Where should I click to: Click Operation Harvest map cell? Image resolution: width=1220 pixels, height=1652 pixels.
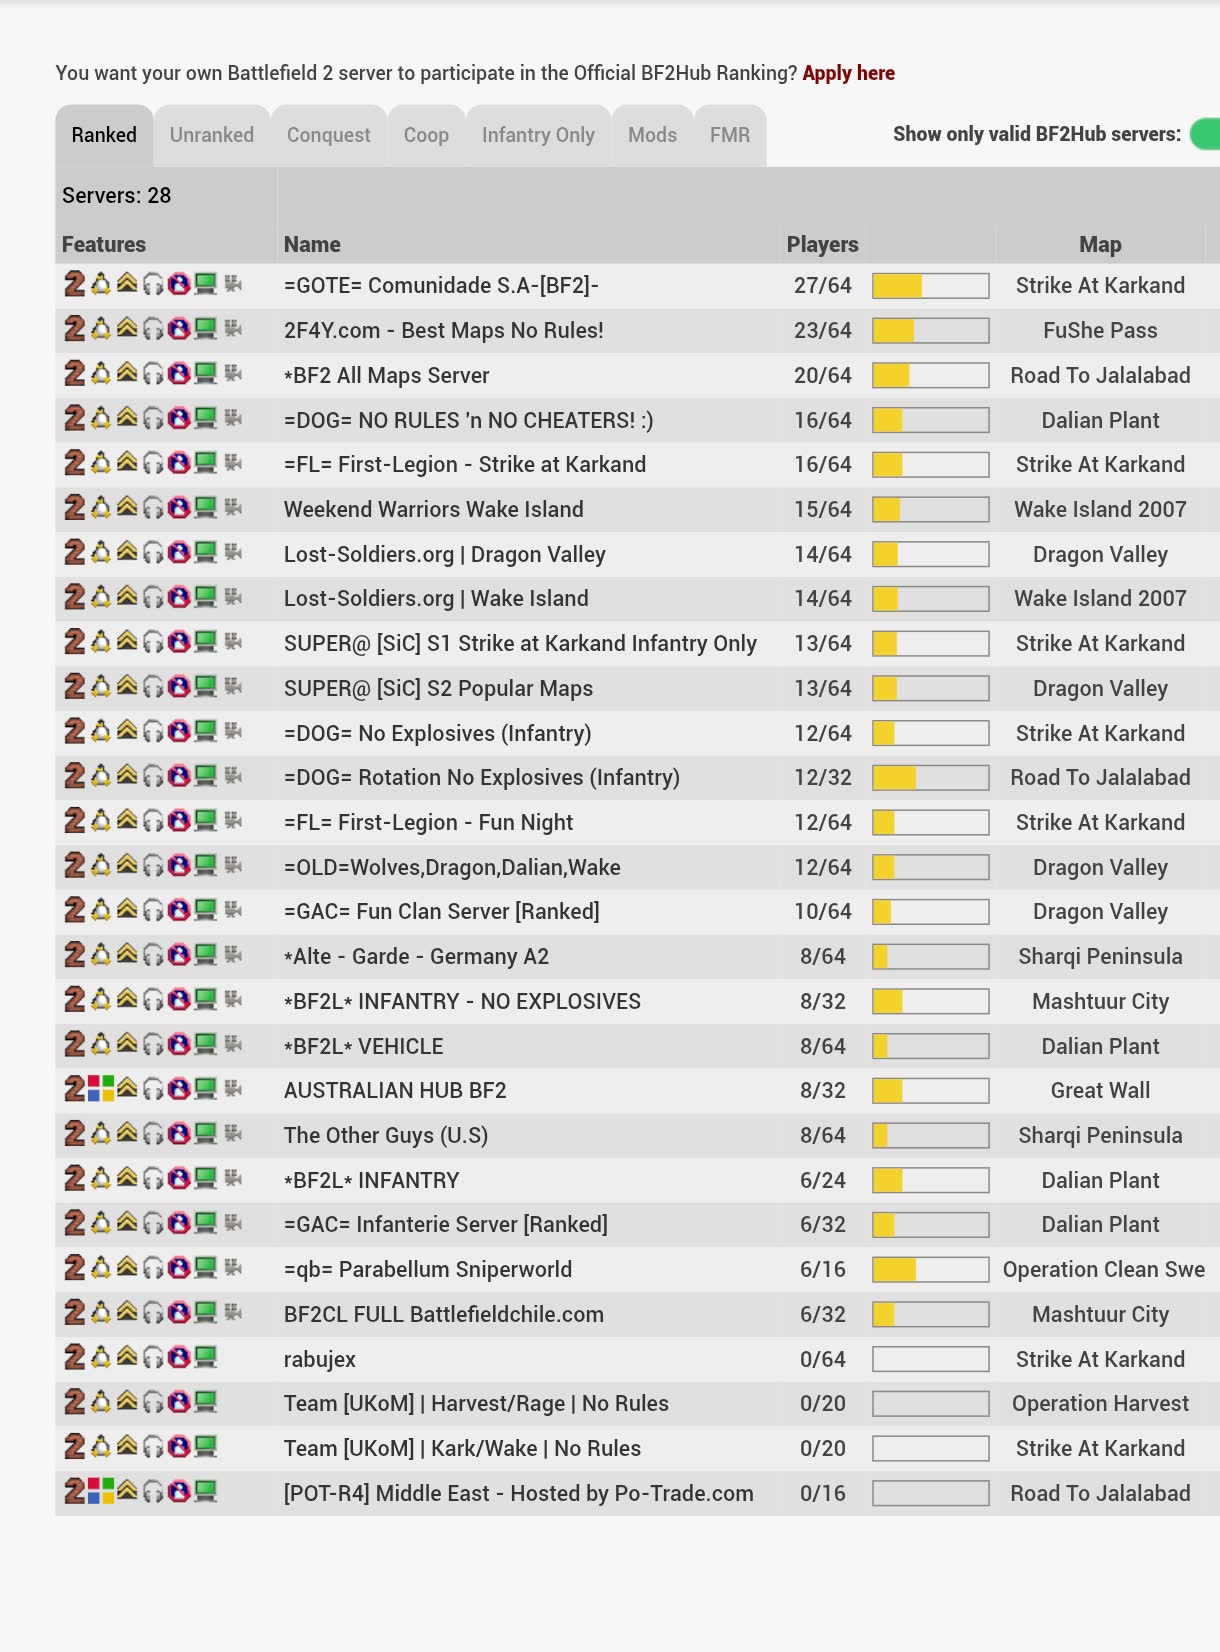(x=1100, y=1403)
